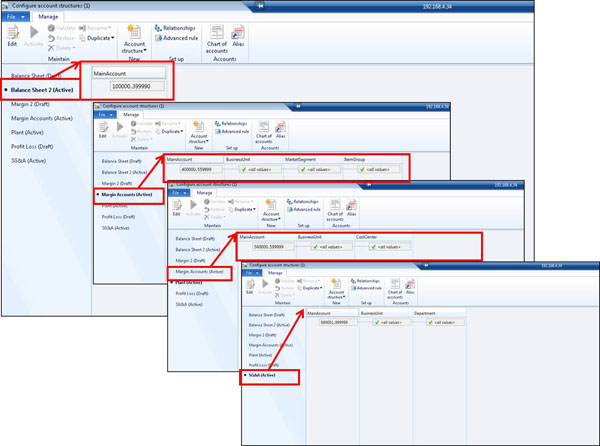Switch to the Manage tab in the largest window
The image size is (600, 446).
tap(47, 17)
